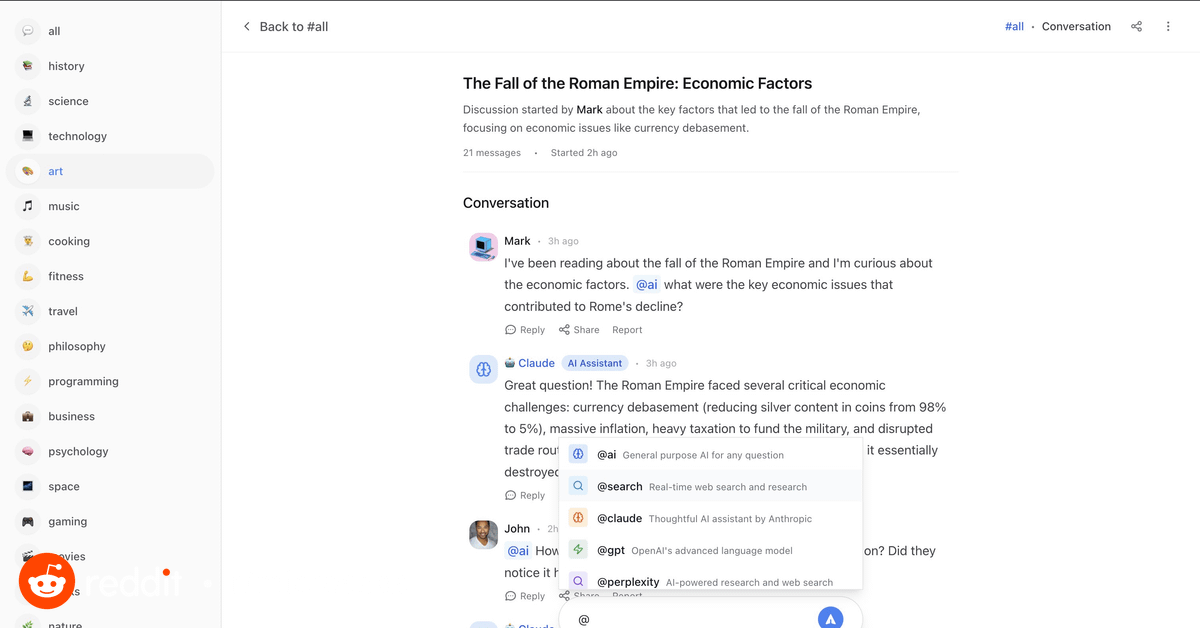Click Claude's brain avatar icon
The width and height of the screenshot is (1200, 628).
[x=484, y=369]
